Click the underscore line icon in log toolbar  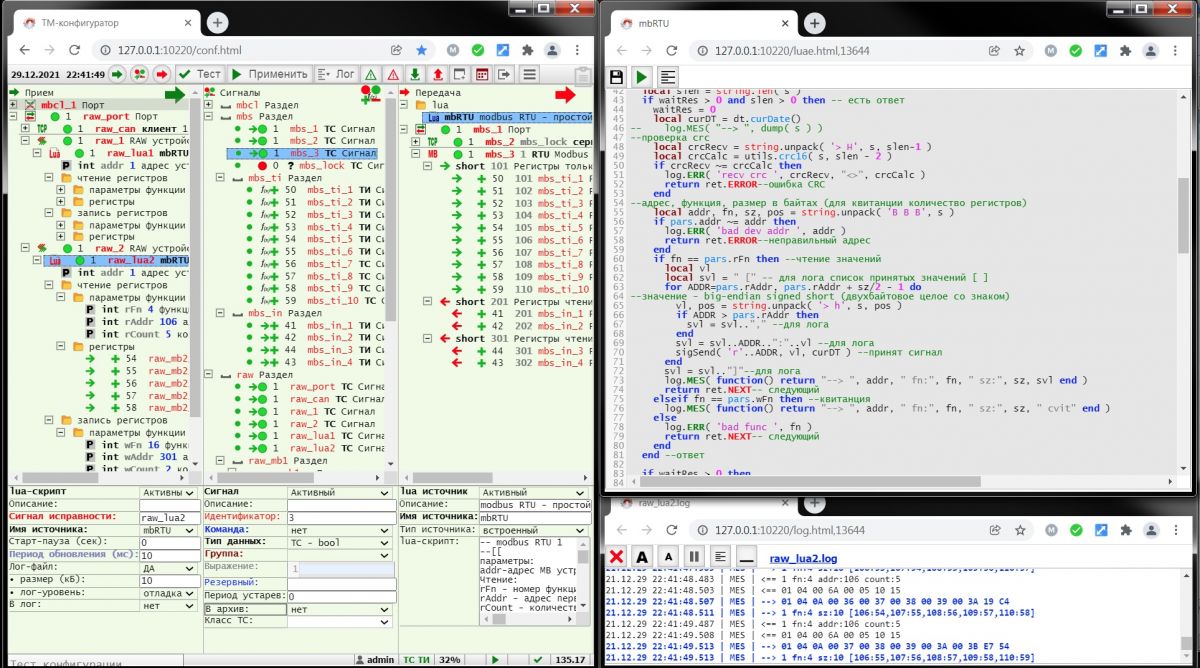pos(744,556)
